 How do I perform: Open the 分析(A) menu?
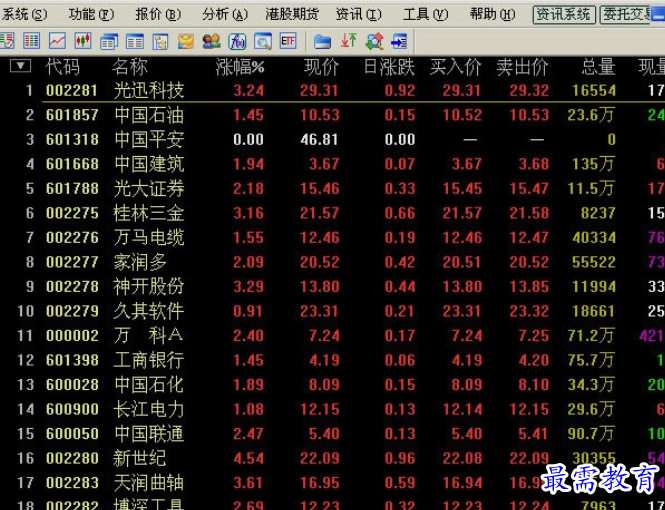[x=225, y=15]
